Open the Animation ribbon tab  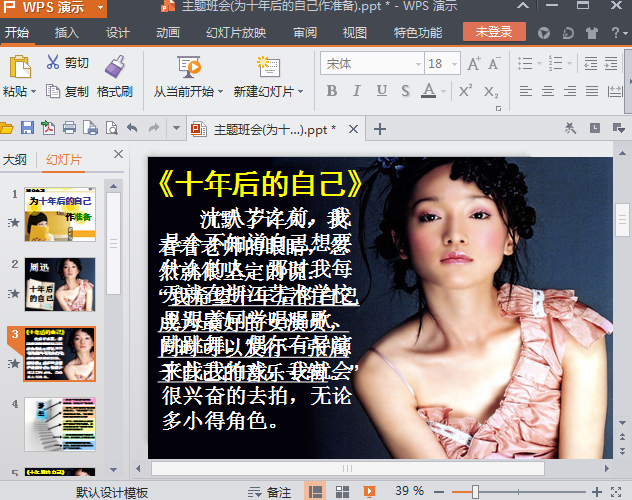(x=168, y=33)
